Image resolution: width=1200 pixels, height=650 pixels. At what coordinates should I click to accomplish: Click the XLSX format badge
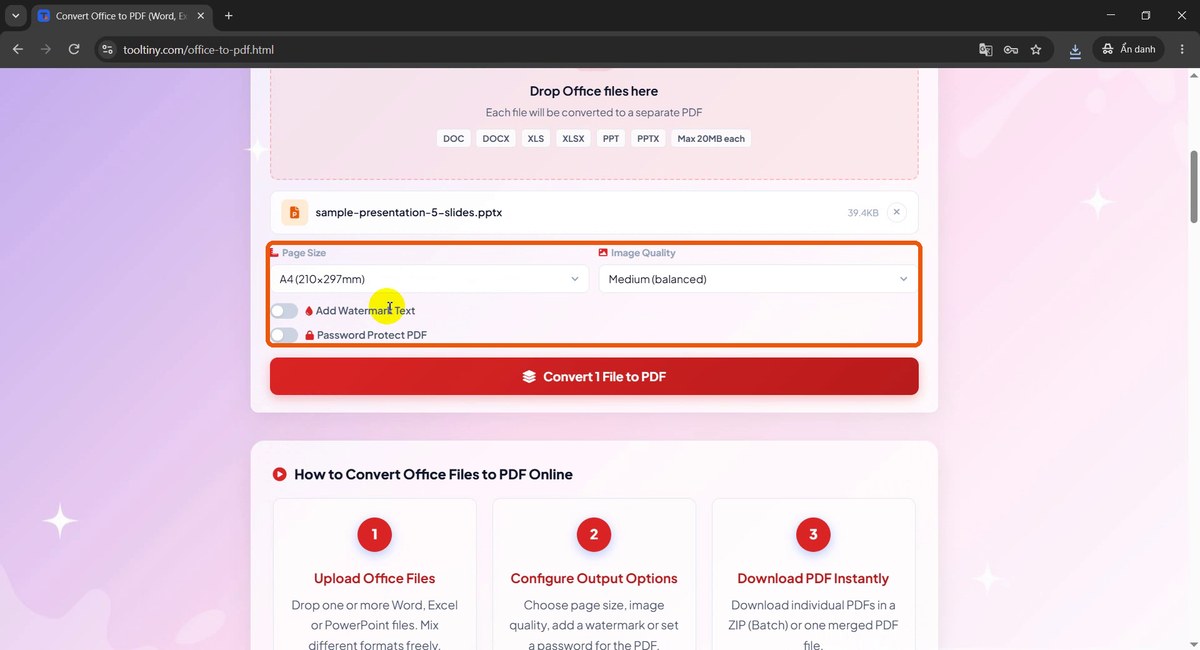pyautogui.click(x=573, y=139)
